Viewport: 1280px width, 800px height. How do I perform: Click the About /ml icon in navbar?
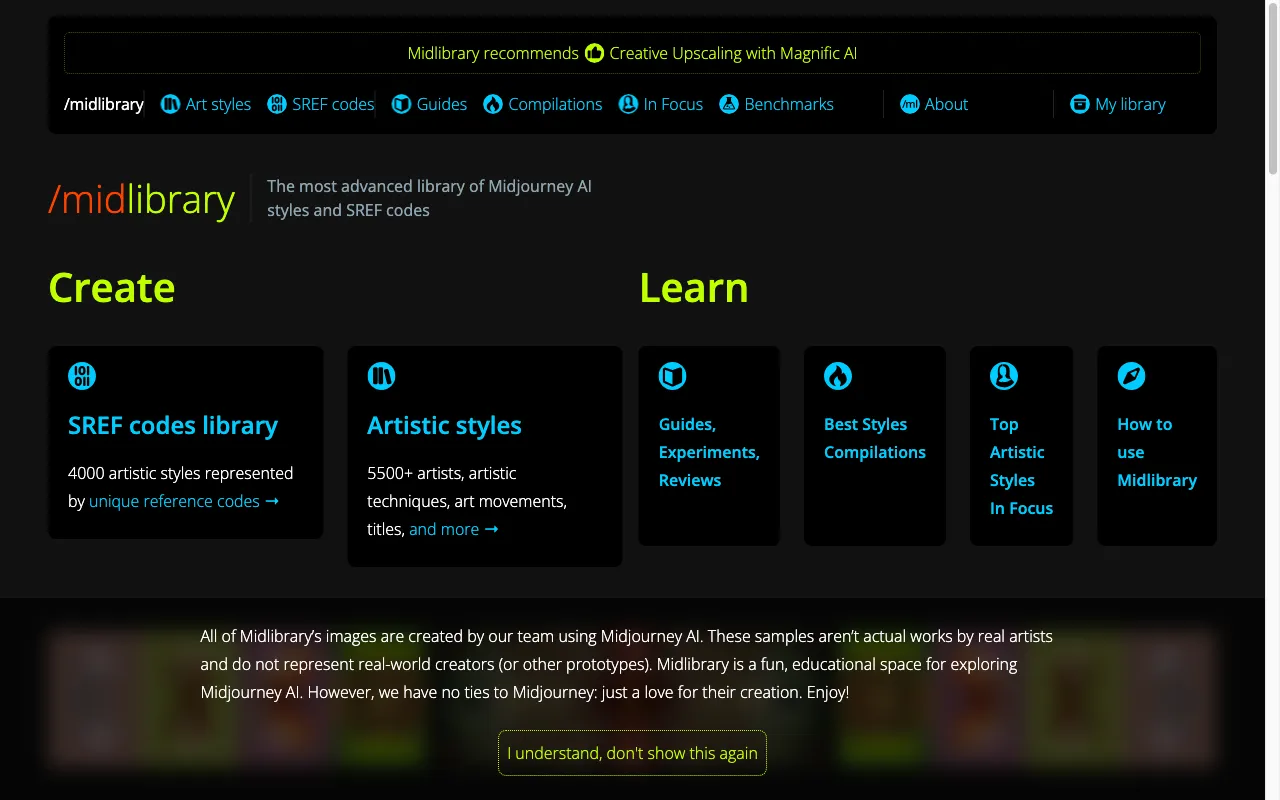909,104
